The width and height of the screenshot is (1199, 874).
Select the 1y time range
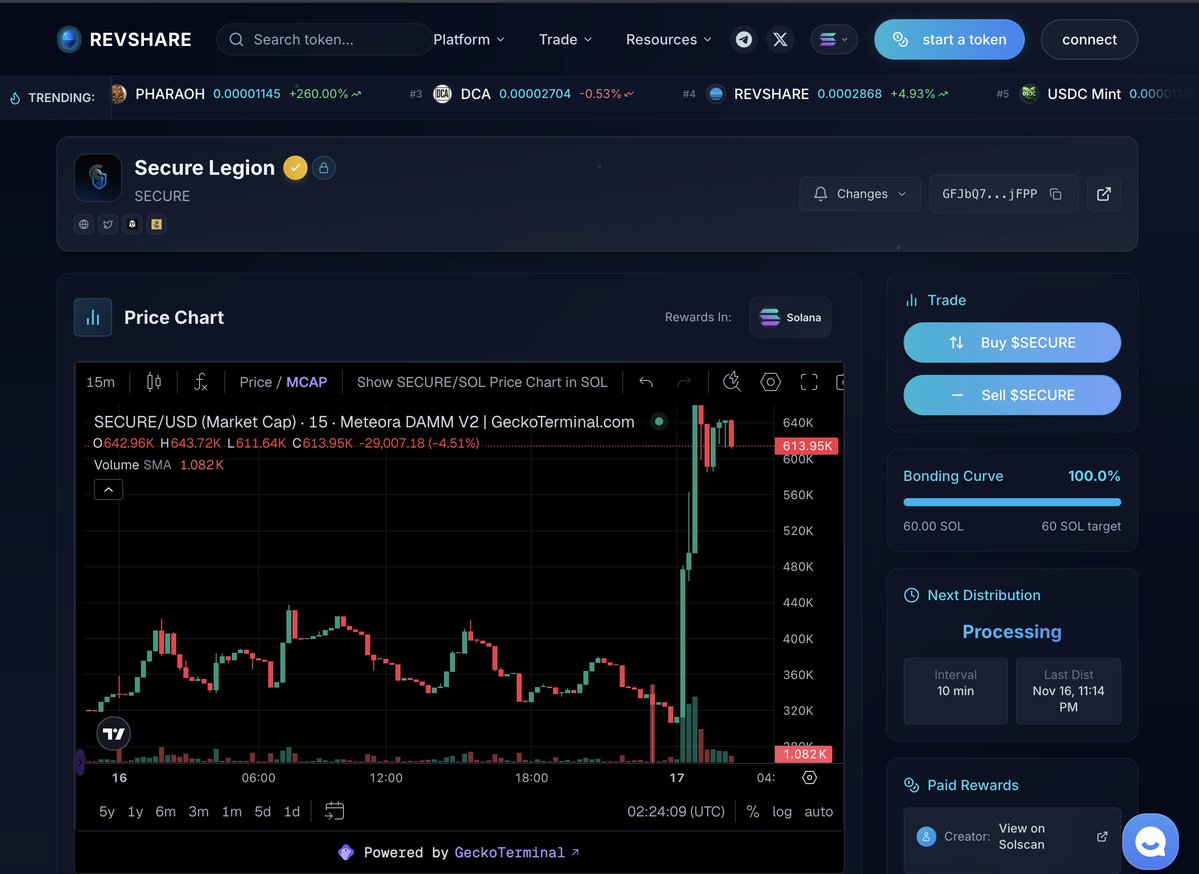(x=135, y=811)
